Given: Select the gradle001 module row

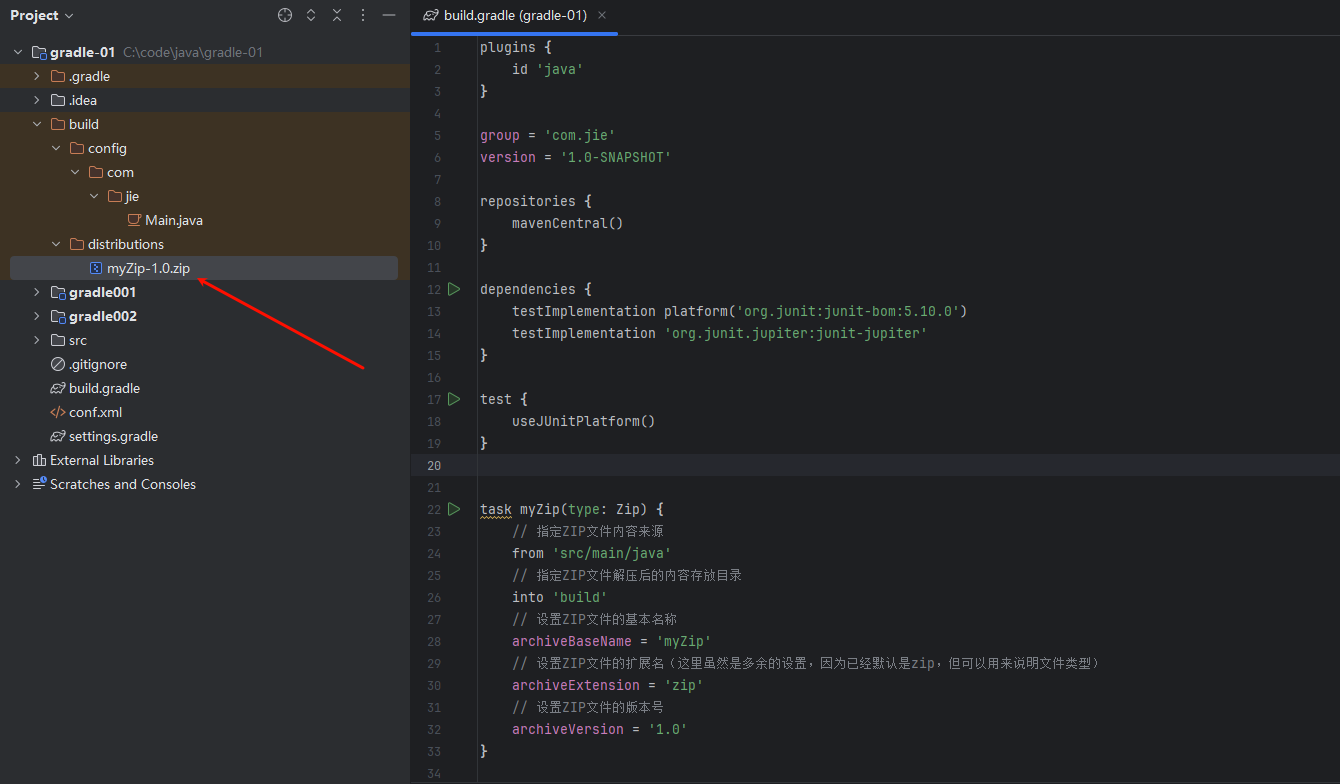Looking at the screenshot, I should tap(204, 292).
